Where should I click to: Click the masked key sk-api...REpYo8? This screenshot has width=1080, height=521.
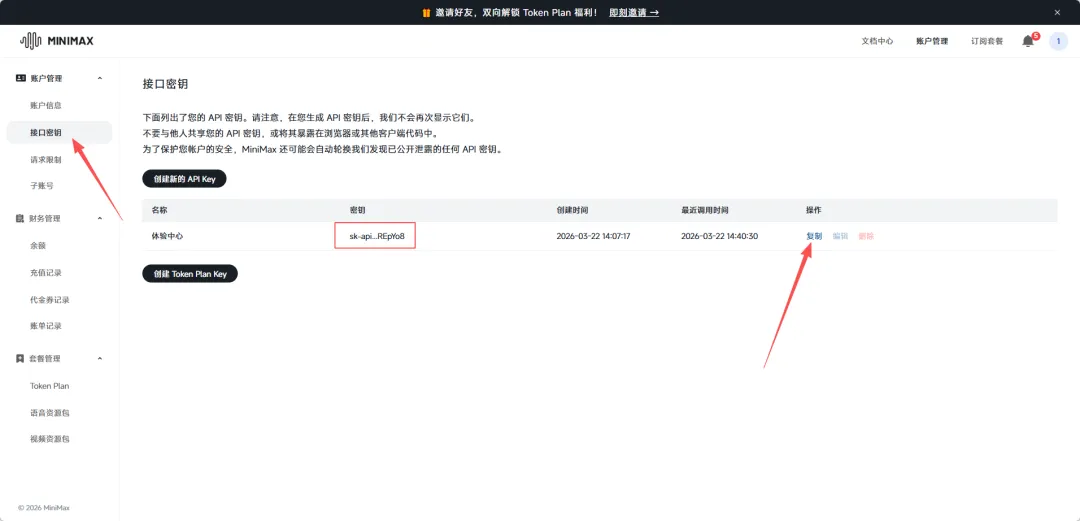tap(375, 236)
